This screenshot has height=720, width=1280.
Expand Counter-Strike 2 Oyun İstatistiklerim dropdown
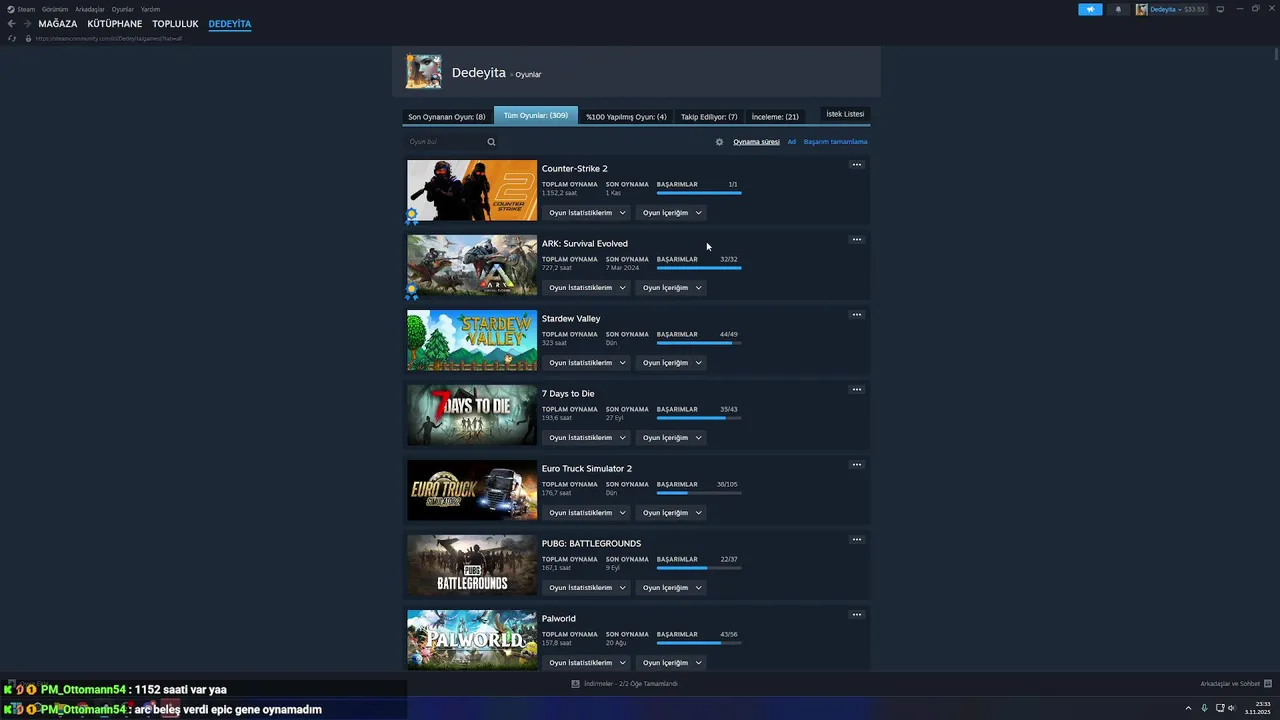587,212
